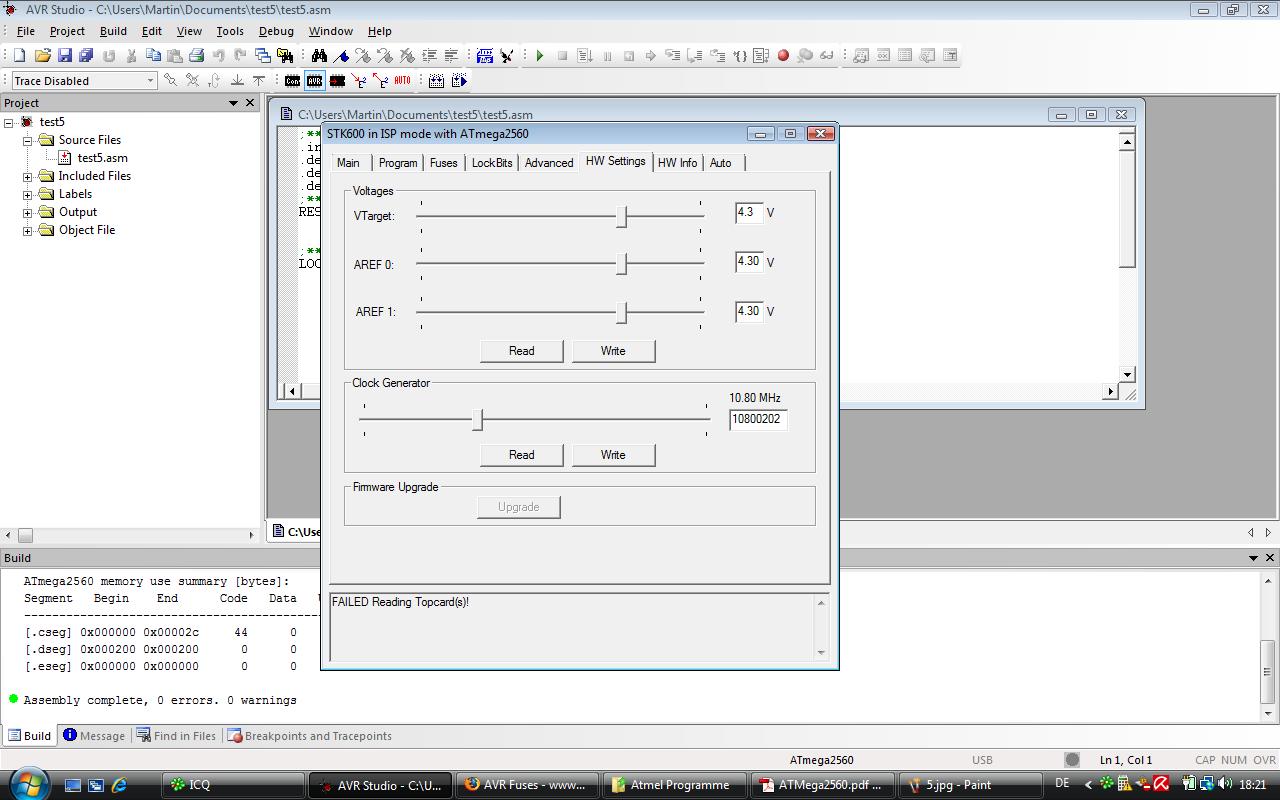The image size is (1280, 800).
Task: Click the Open File folder icon
Action: tap(42, 56)
